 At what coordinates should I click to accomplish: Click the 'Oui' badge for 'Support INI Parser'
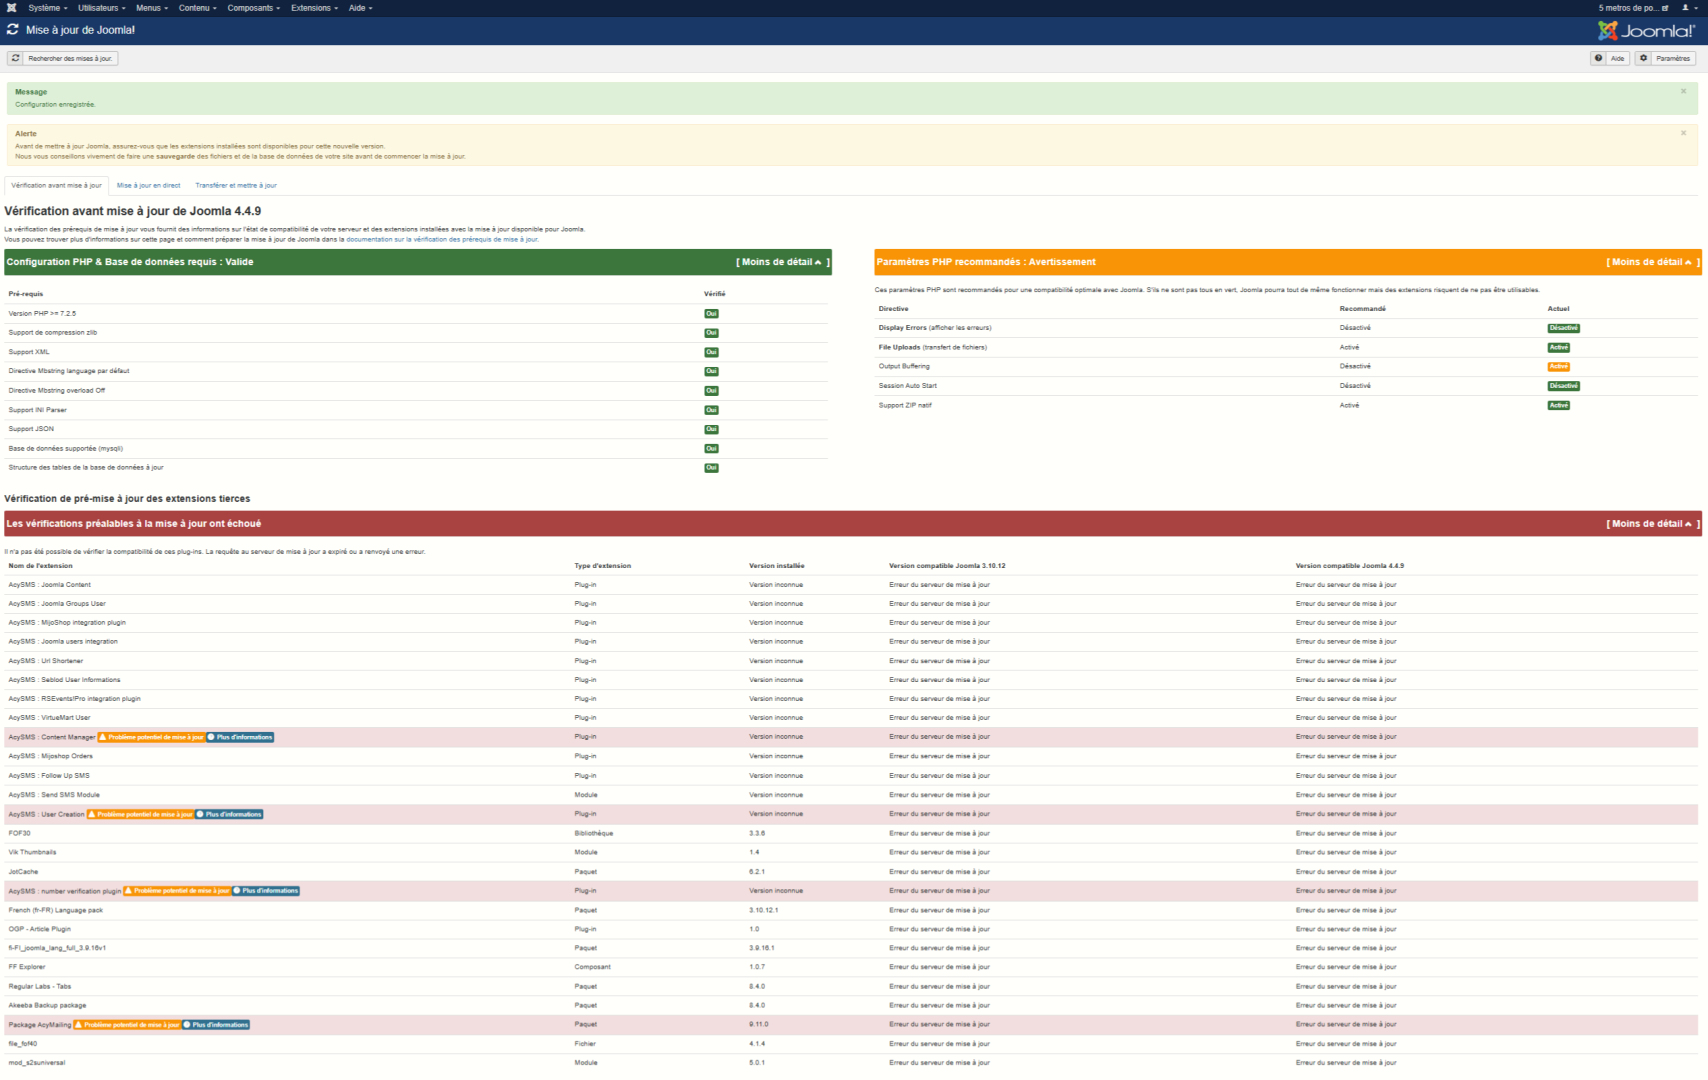pos(711,410)
